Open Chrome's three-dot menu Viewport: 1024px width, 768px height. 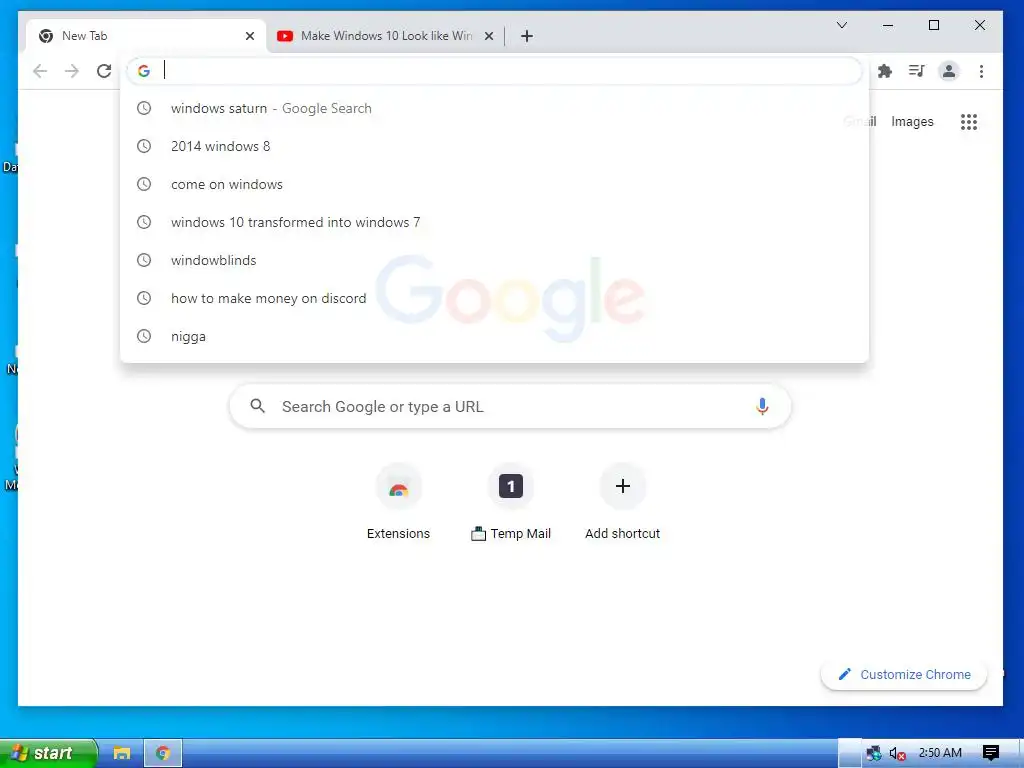coord(981,71)
